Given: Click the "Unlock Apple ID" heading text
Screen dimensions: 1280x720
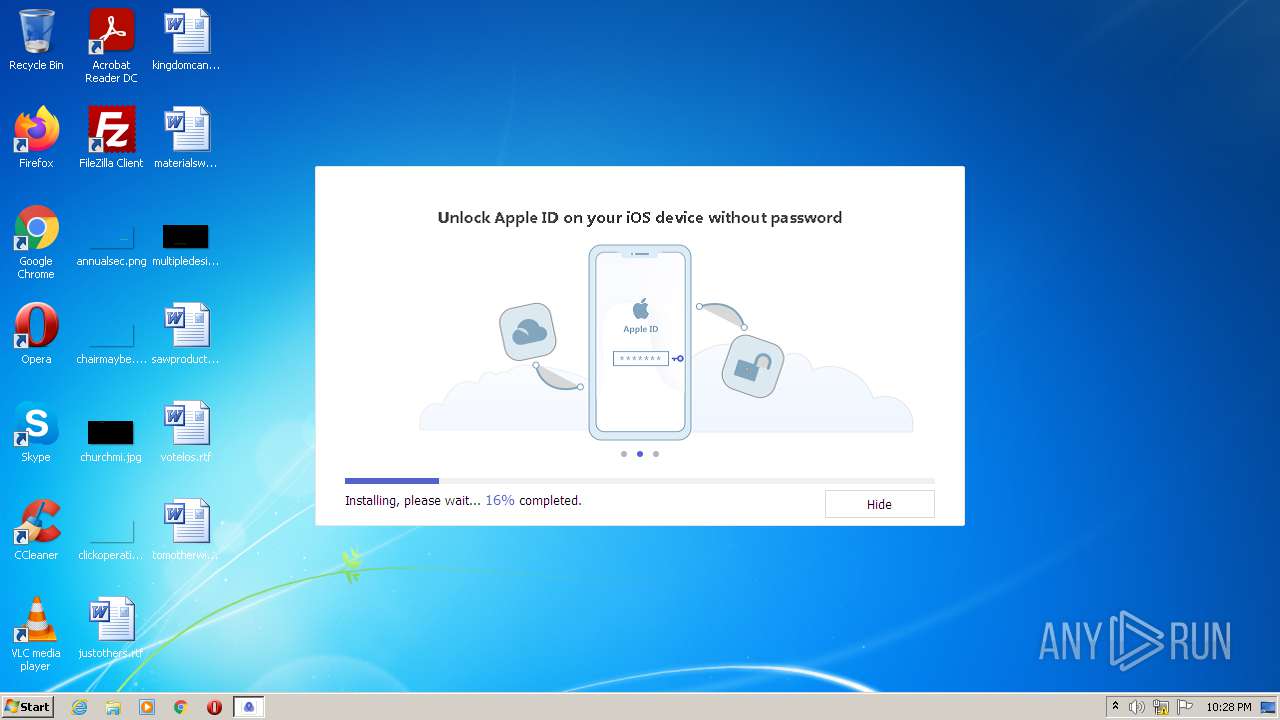Looking at the screenshot, I should [640, 218].
